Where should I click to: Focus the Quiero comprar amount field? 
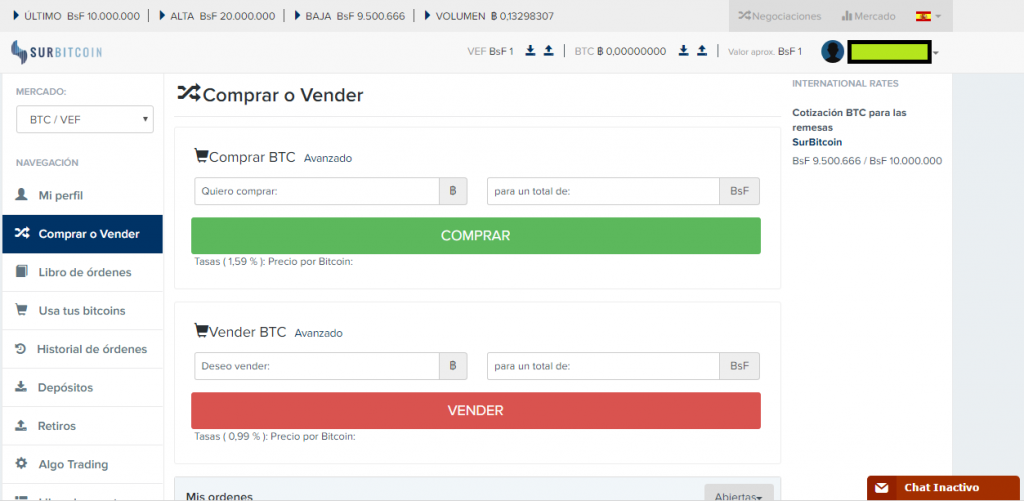tap(316, 191)
